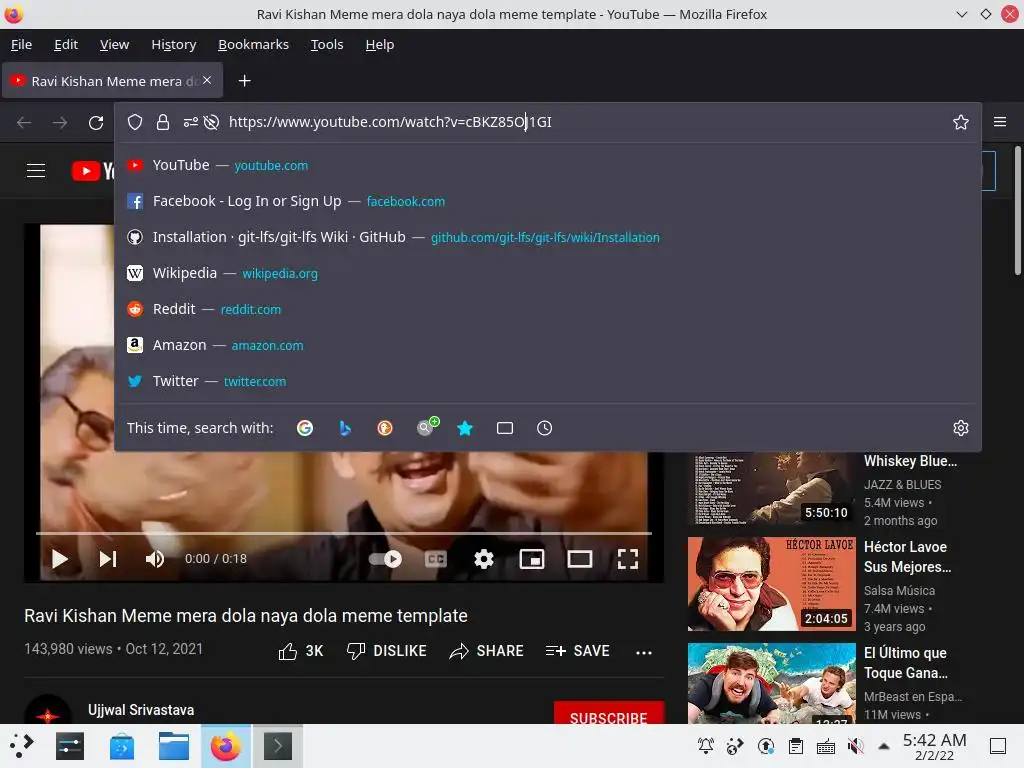Search in open tabs shortcut
The width and height of the screenshot is (1024, 768).
pos(505,428)
